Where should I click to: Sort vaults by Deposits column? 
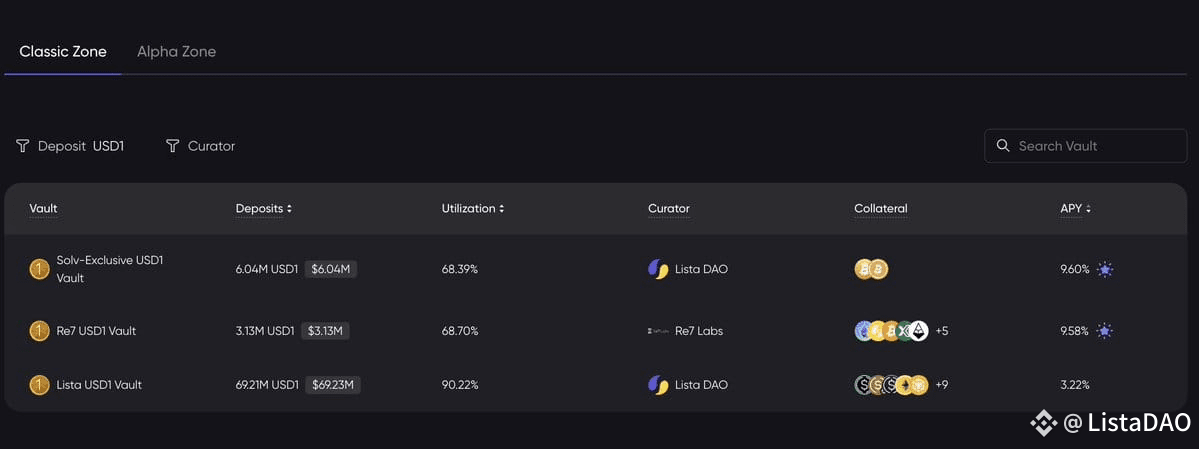tap(264, 208)
